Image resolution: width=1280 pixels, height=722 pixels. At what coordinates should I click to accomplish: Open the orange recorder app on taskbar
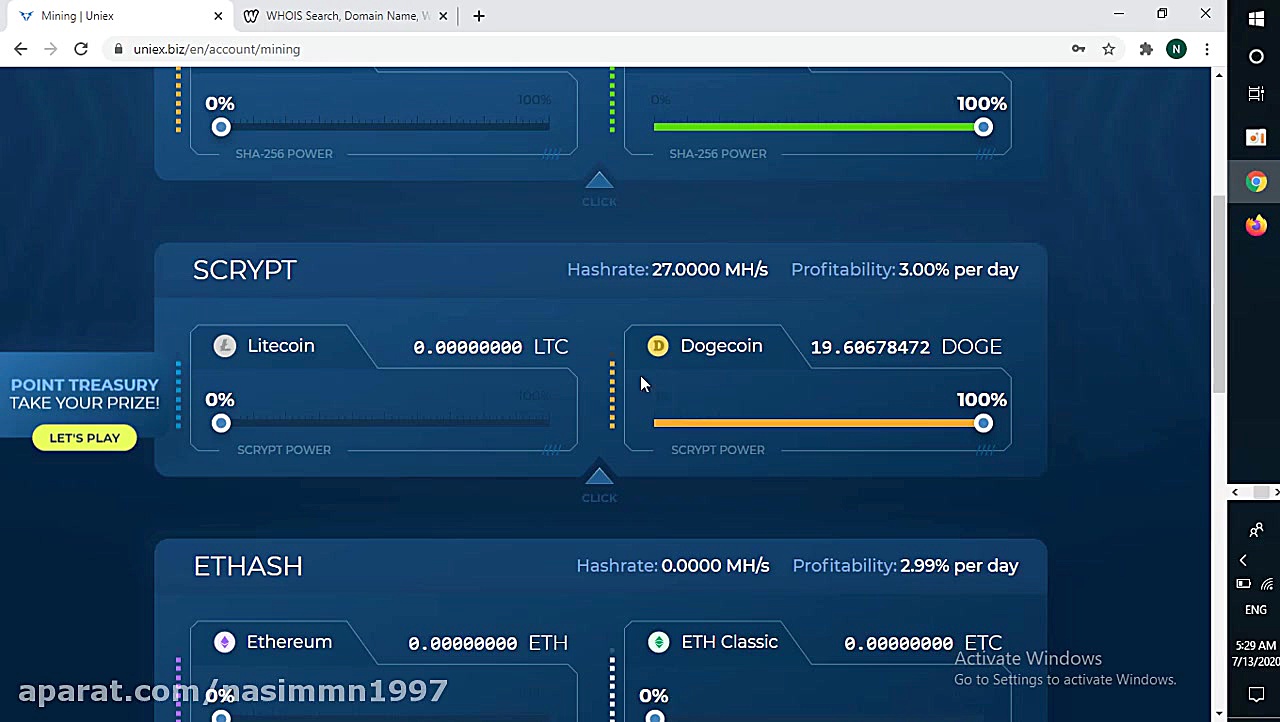pyautogui.click(x=1256, y=138)
